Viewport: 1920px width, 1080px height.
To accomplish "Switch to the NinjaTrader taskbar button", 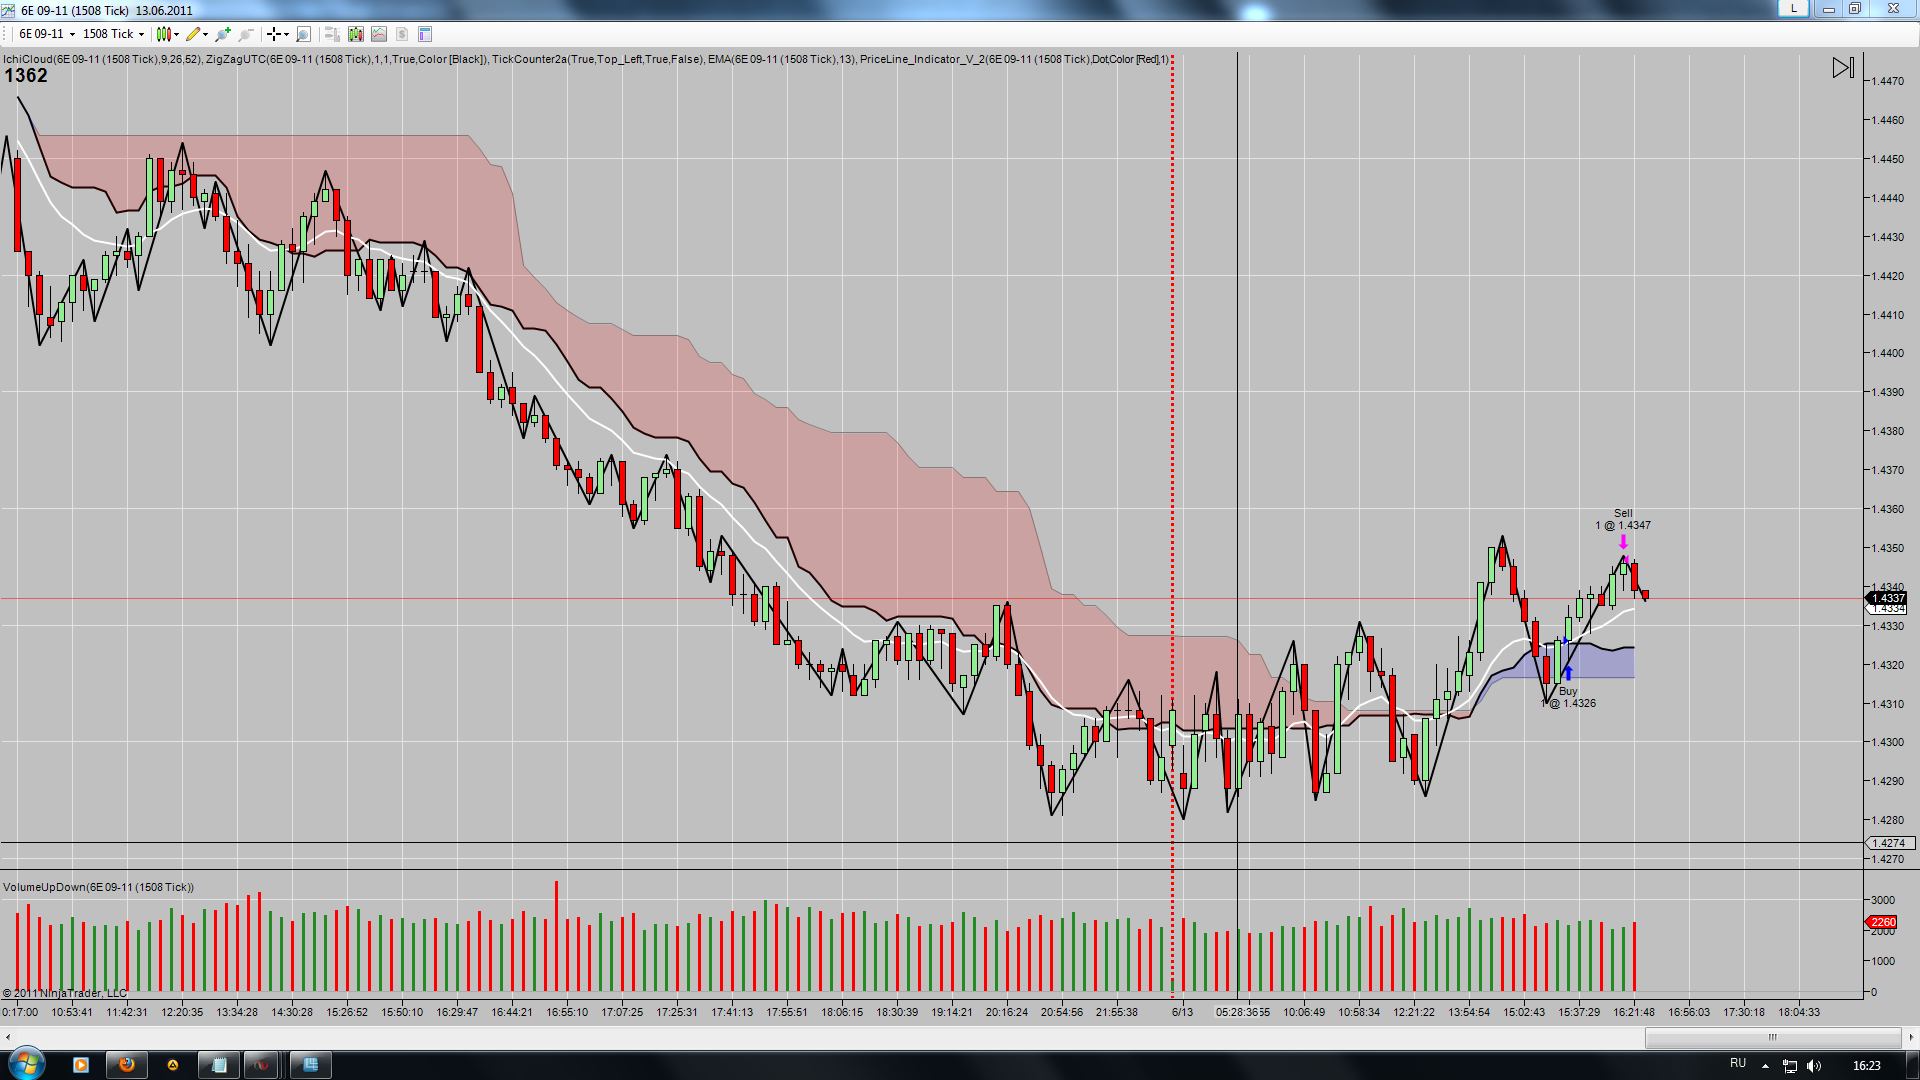I will (263, 1065).
